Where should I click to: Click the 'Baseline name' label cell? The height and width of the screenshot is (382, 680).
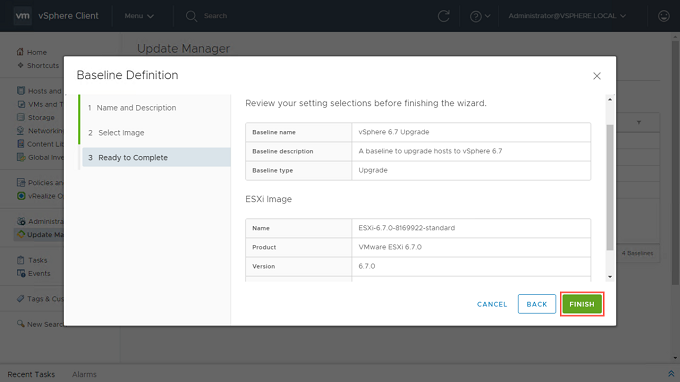tap(298, 132)
